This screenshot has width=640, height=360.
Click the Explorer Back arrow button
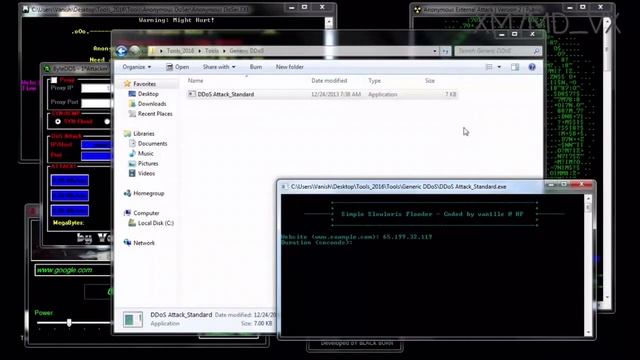pyautogui.click(x=121, y=51)
